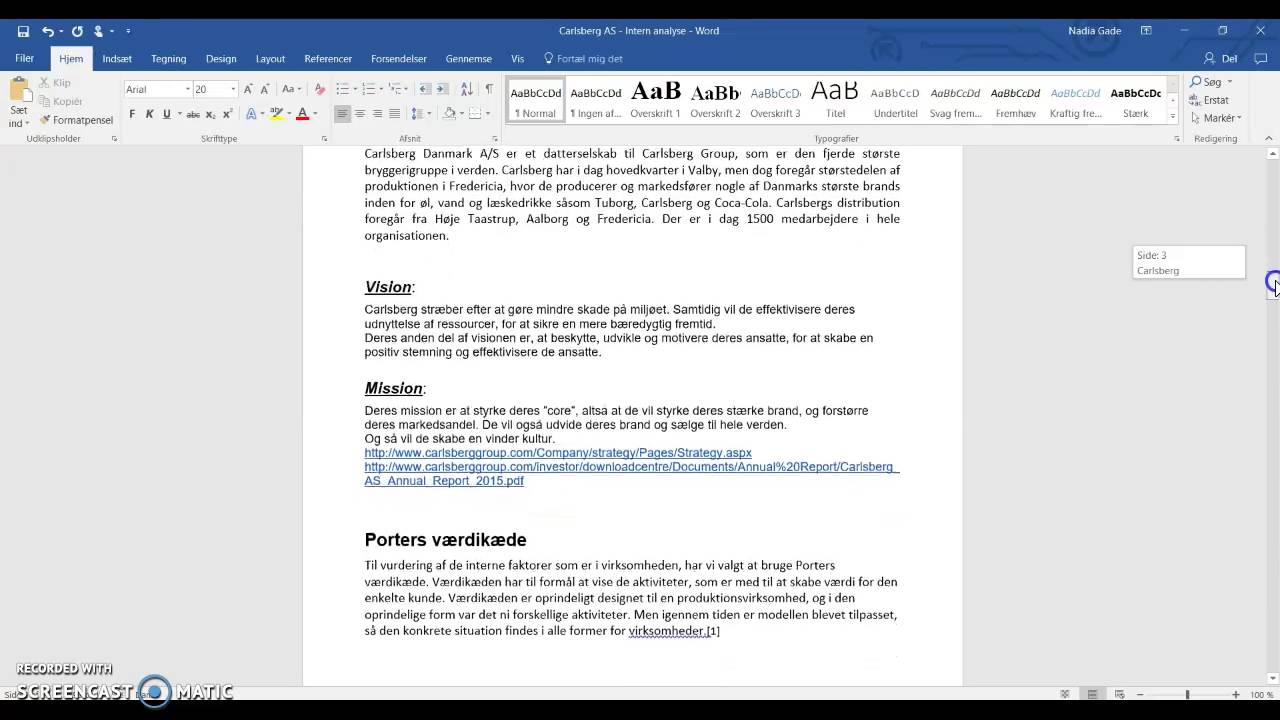
Task: Apply the Titel style
Action: pos(835,100)
